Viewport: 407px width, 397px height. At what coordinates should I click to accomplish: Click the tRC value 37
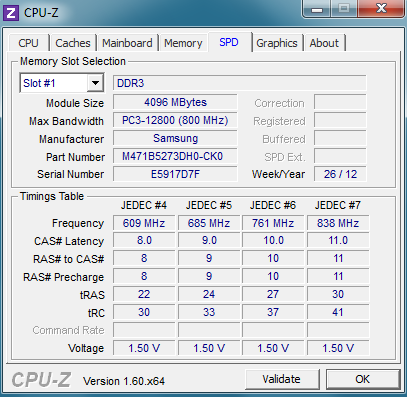(x=273, y=312)
